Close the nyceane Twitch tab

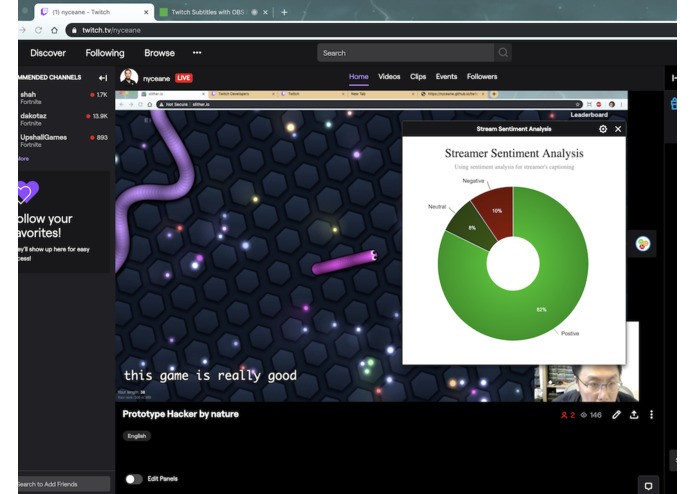(146, 12)
